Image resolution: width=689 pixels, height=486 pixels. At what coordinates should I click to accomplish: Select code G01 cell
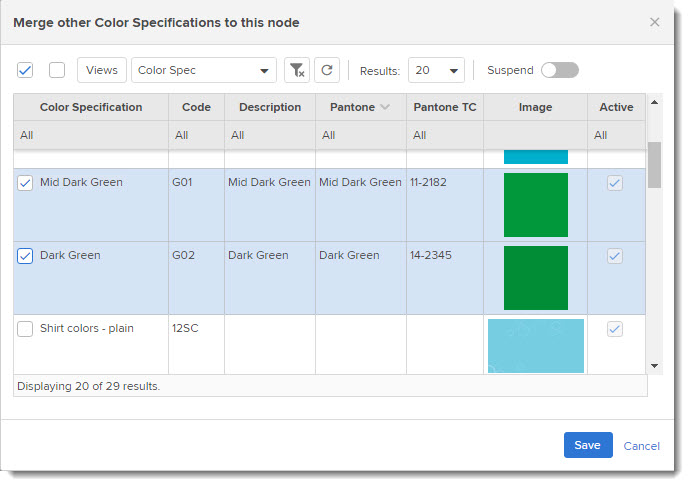(196, 205)
